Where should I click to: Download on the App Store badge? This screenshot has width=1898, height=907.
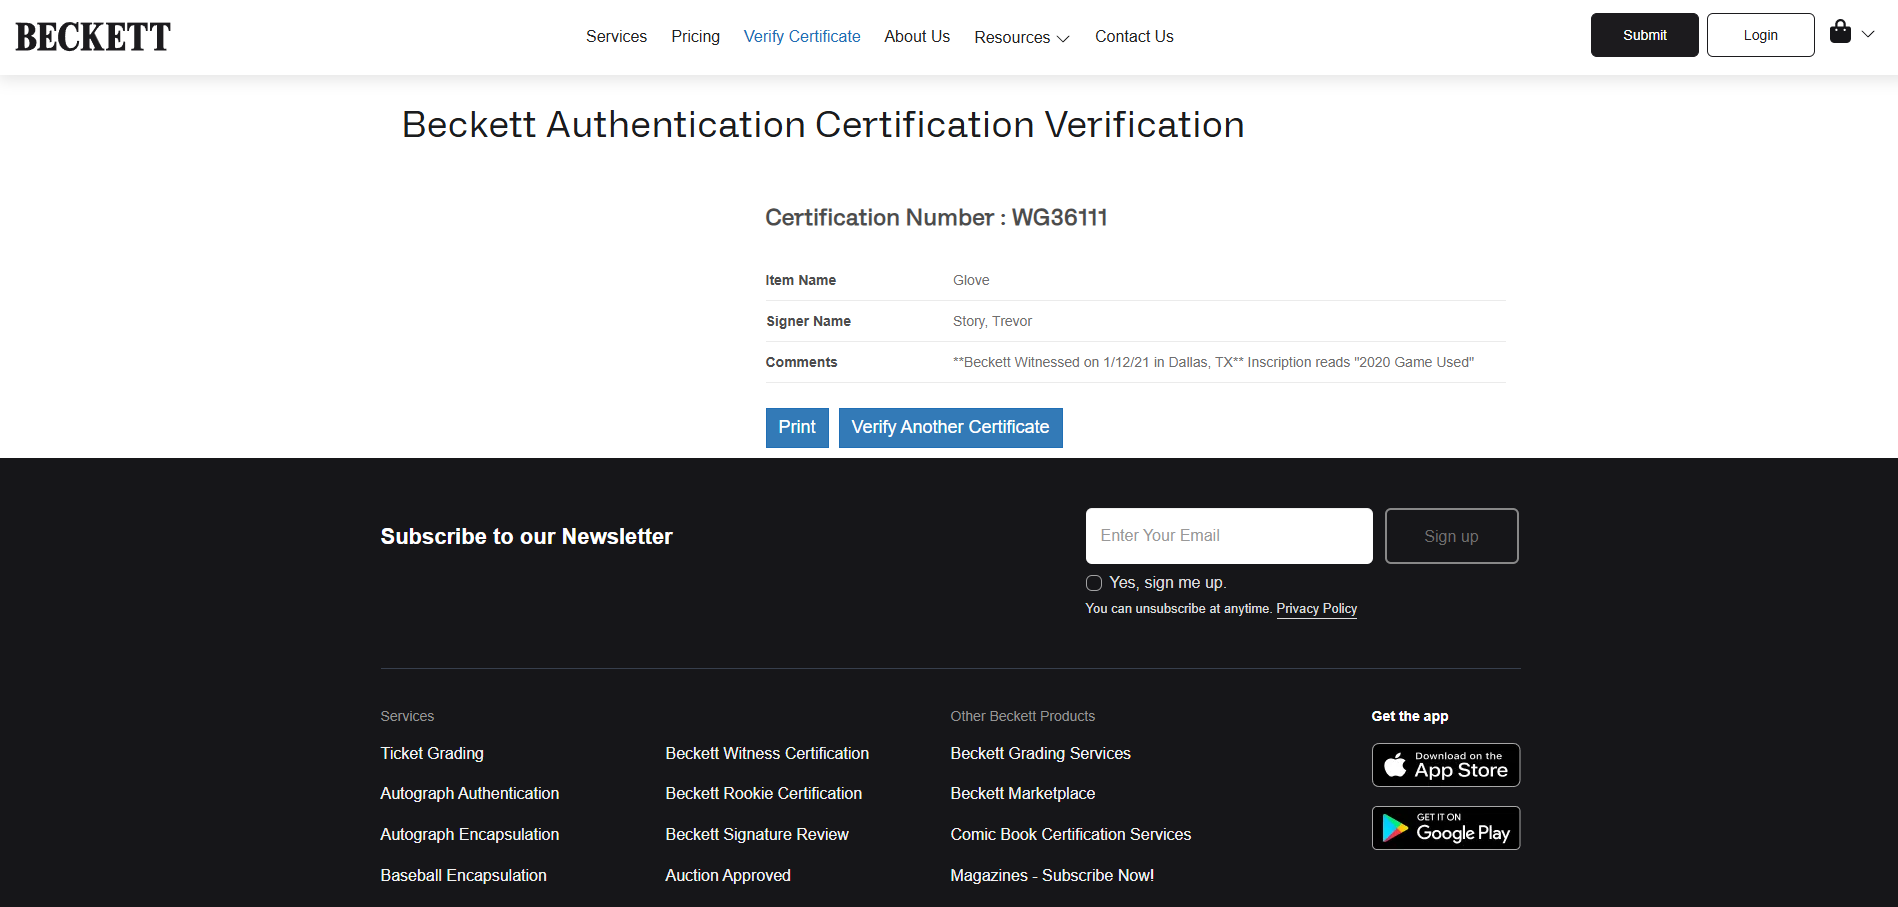click(1446, 765)
